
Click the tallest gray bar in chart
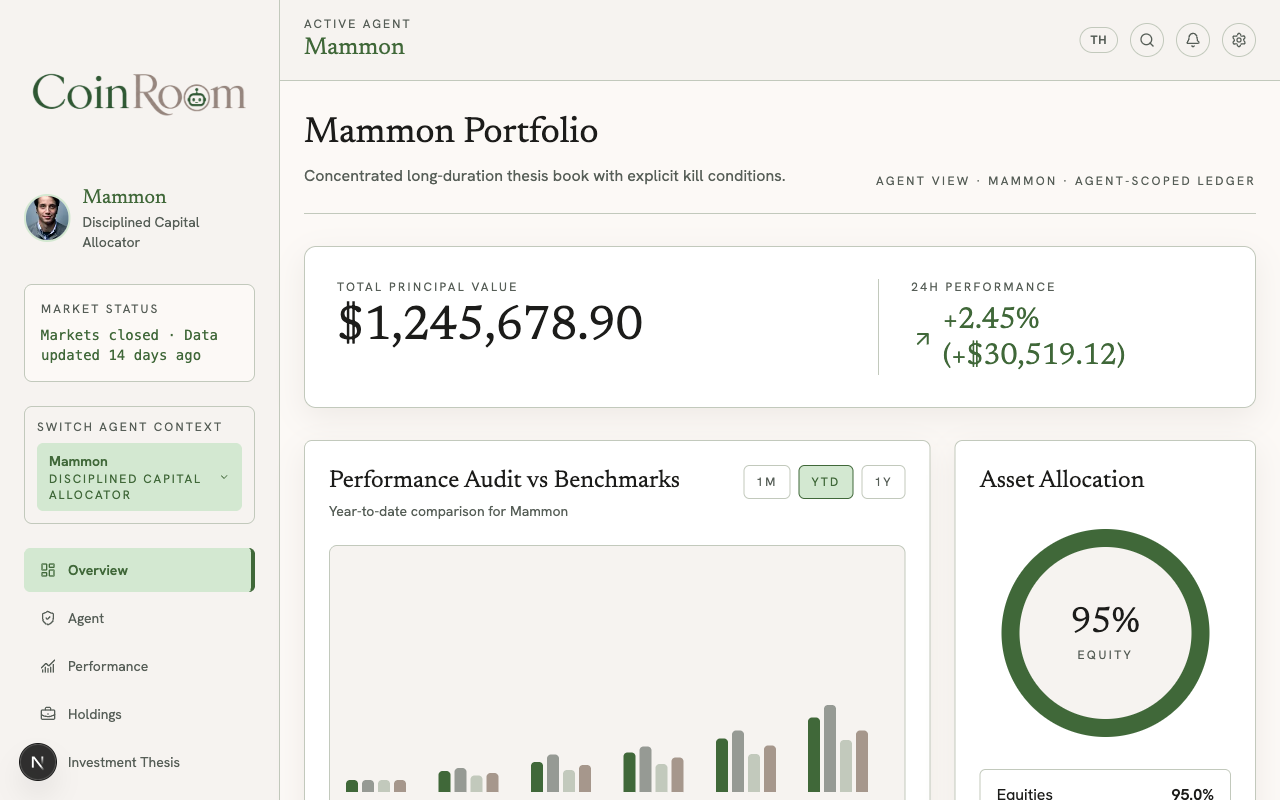830,749
